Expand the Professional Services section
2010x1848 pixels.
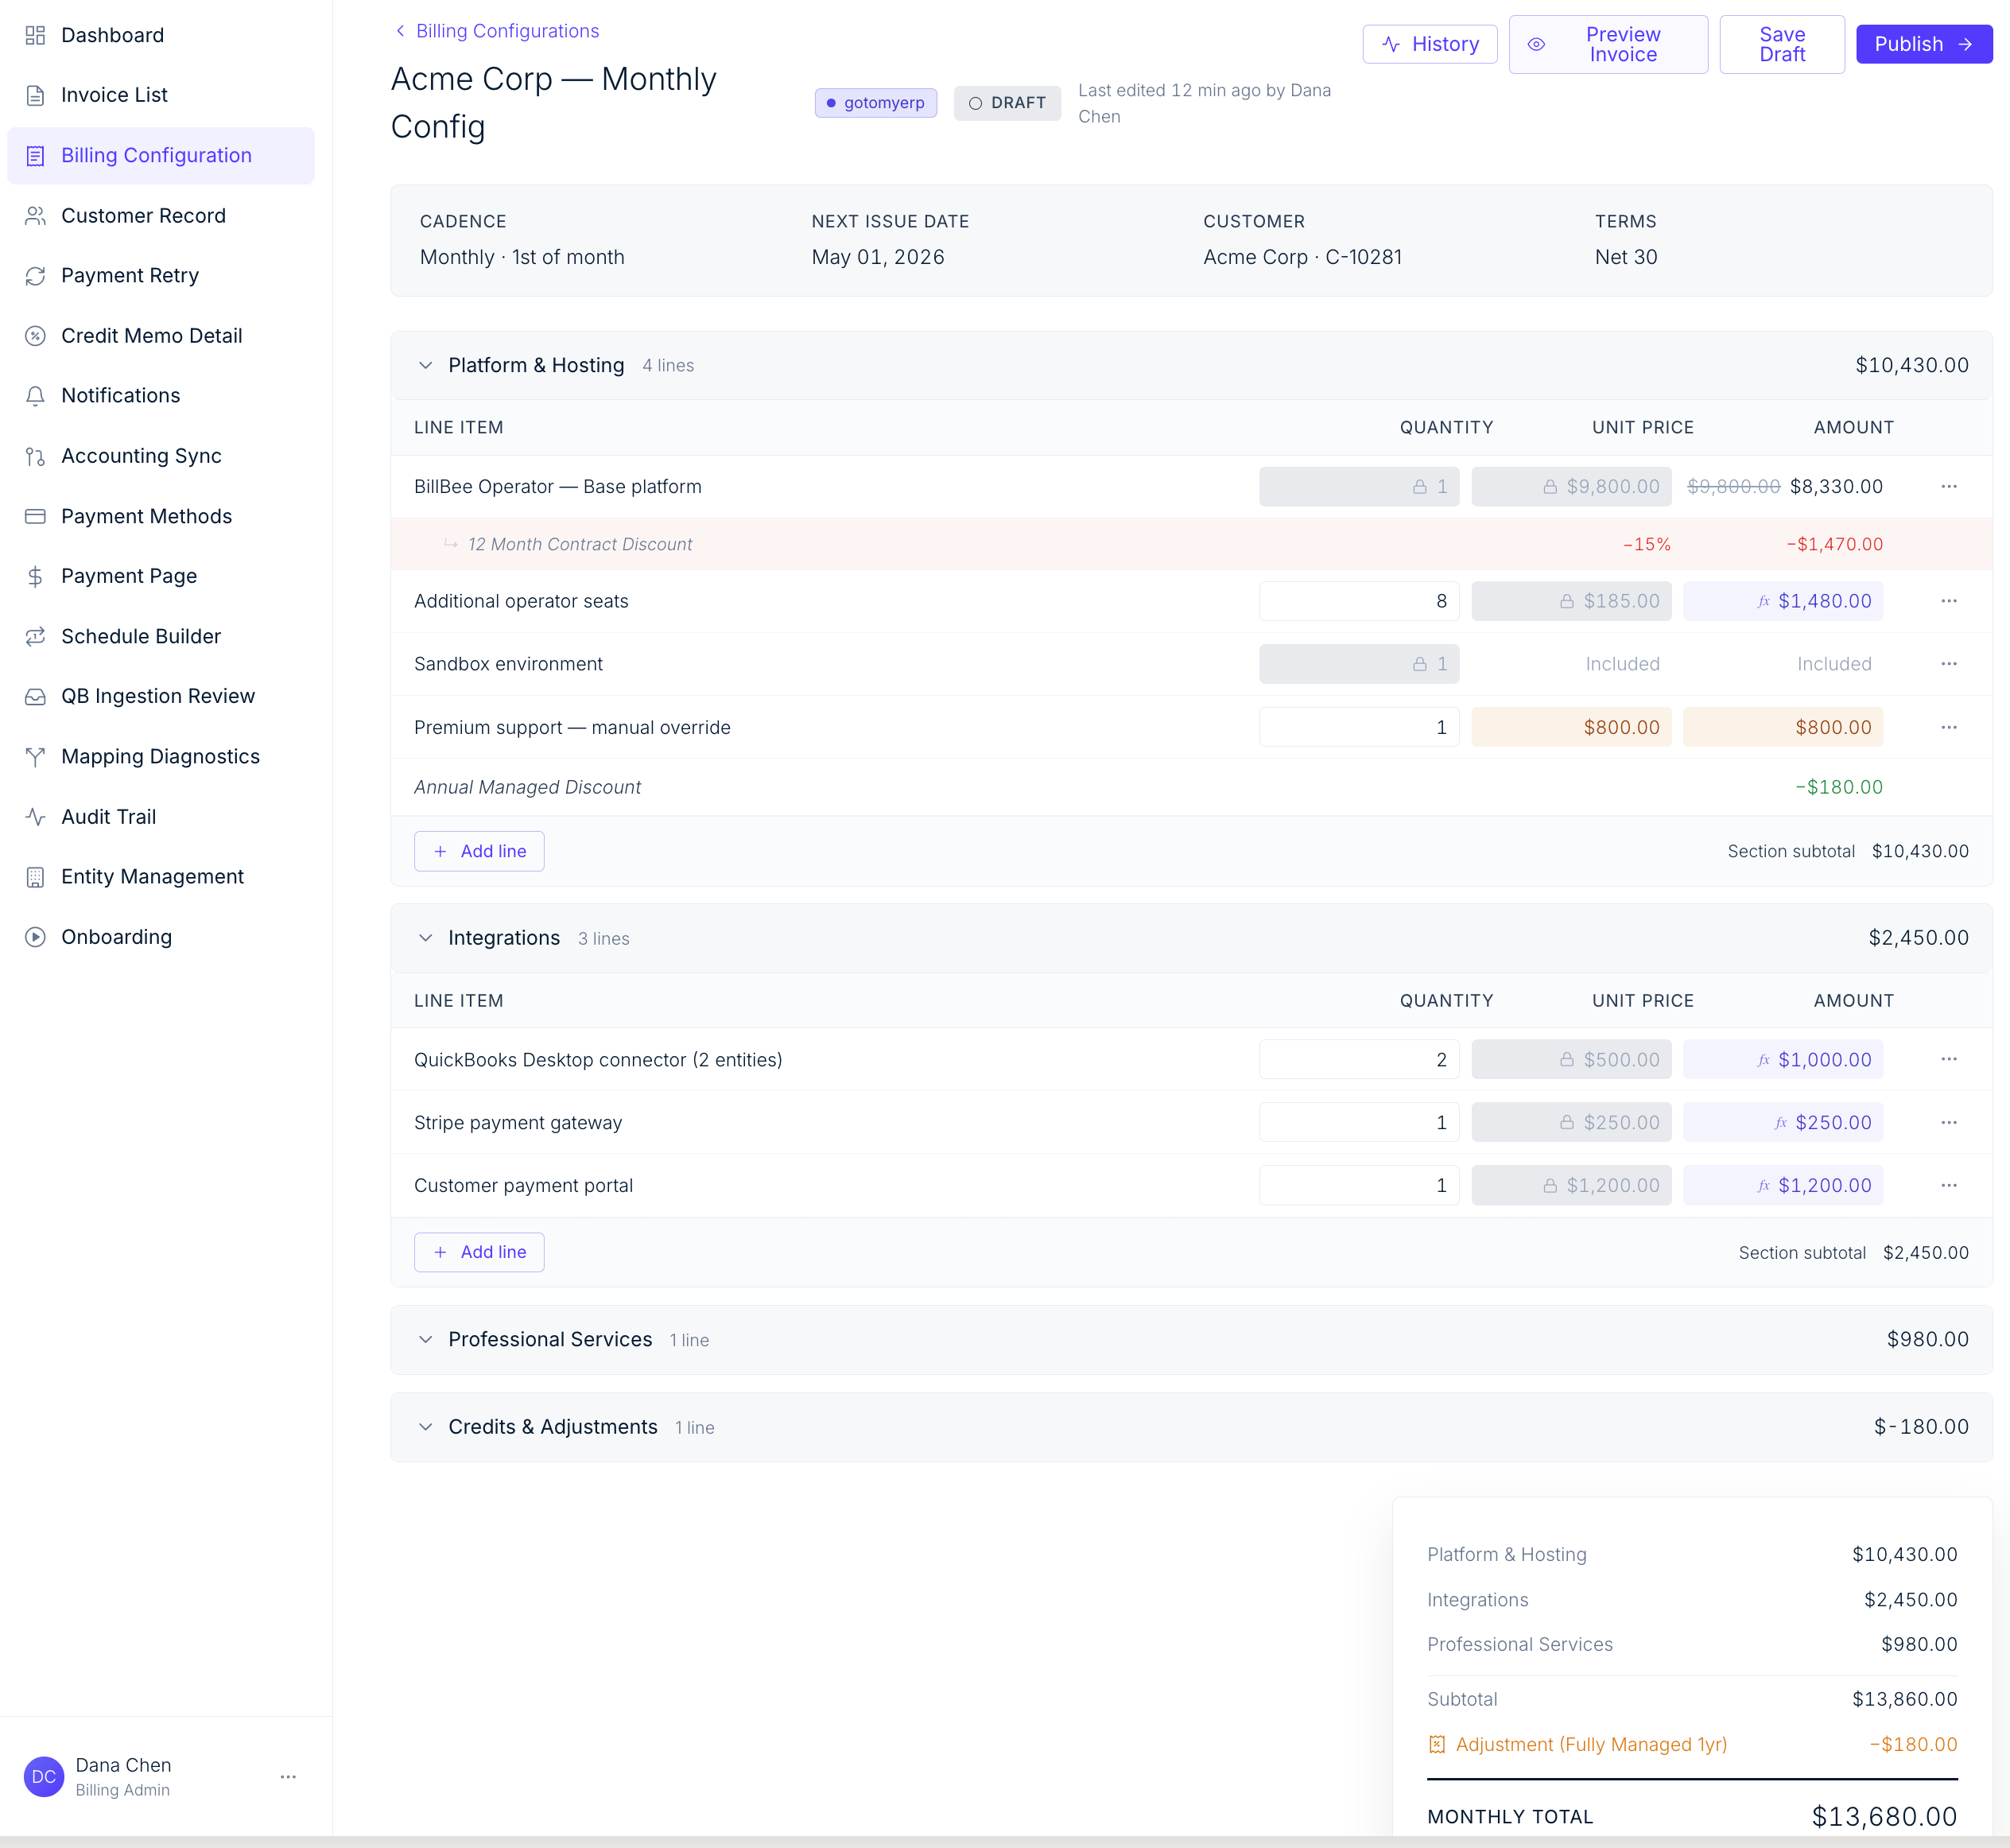coord(425,1339)
